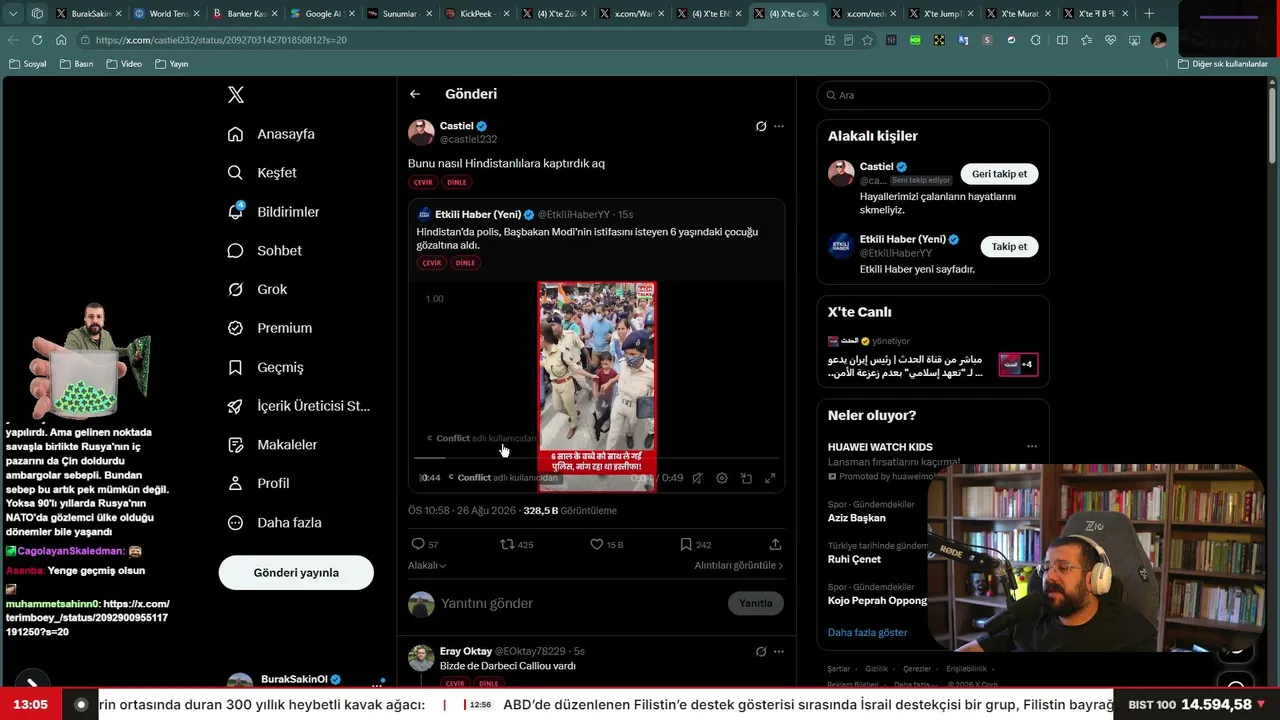Image resolution: width=1280 pixels, height=720 pixels.
Task: Click the browser home icon
Action: (x=61, y=40)
